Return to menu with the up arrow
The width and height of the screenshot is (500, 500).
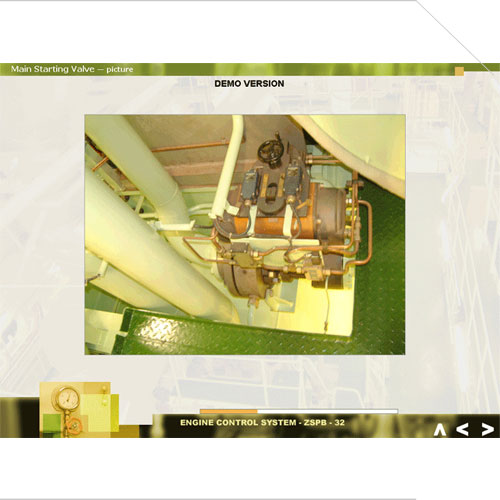[440, 430]
